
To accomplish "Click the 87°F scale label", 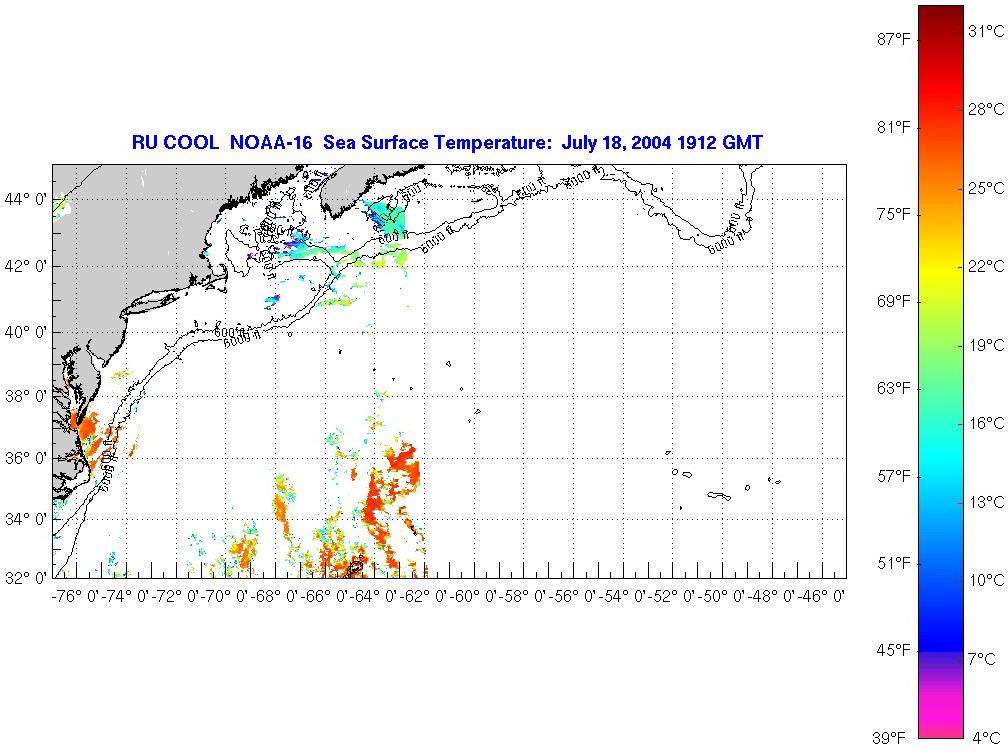I will pyautogui.click(x=894, y=40).
